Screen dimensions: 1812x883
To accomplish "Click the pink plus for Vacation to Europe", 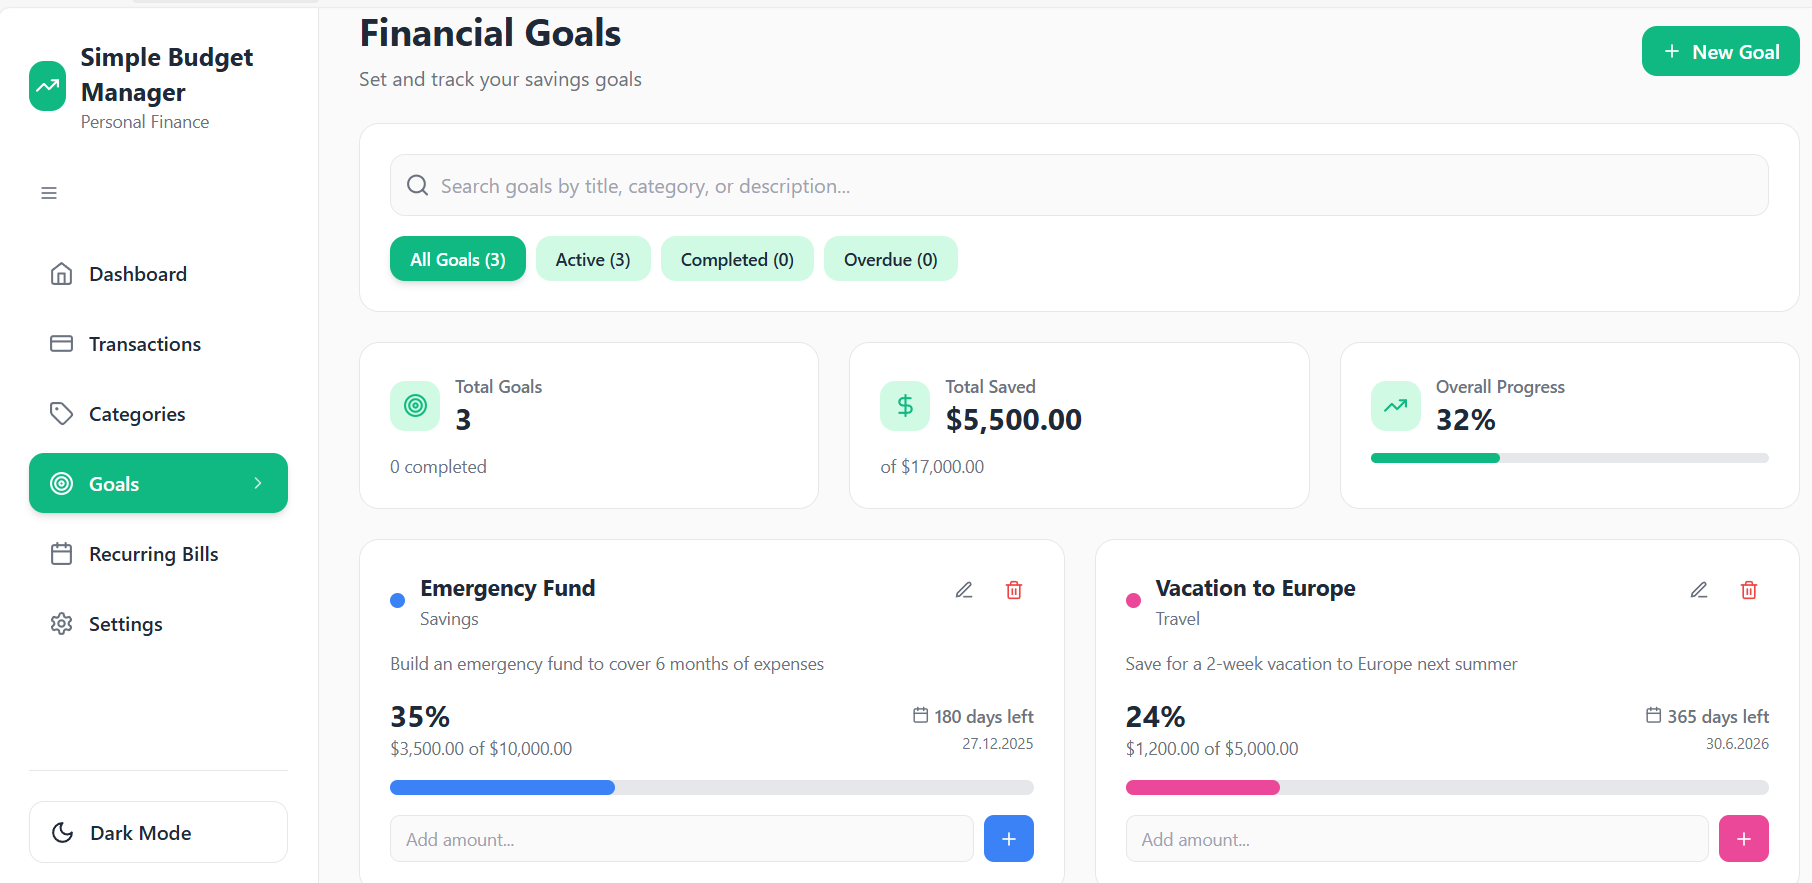I will point(1744,839).
